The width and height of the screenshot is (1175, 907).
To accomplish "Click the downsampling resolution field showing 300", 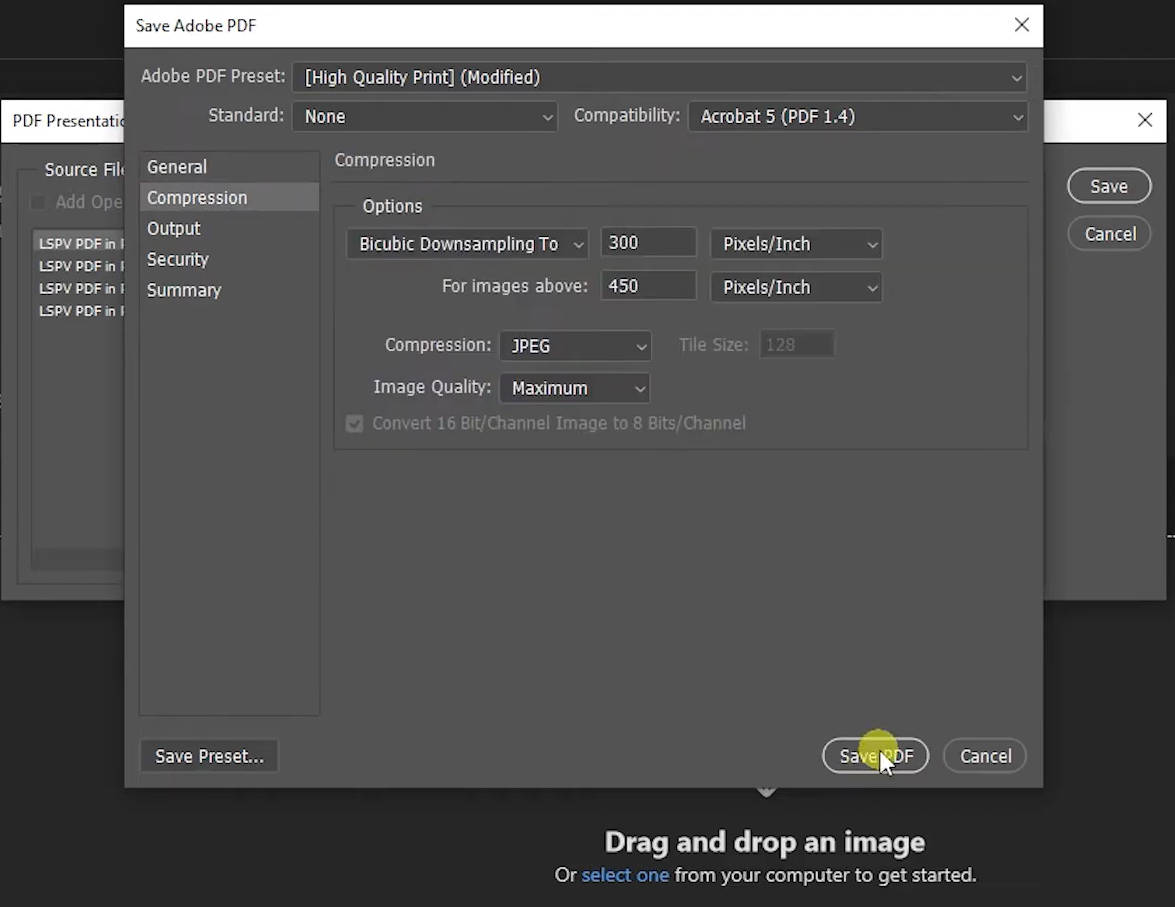I will pos(649,243).
